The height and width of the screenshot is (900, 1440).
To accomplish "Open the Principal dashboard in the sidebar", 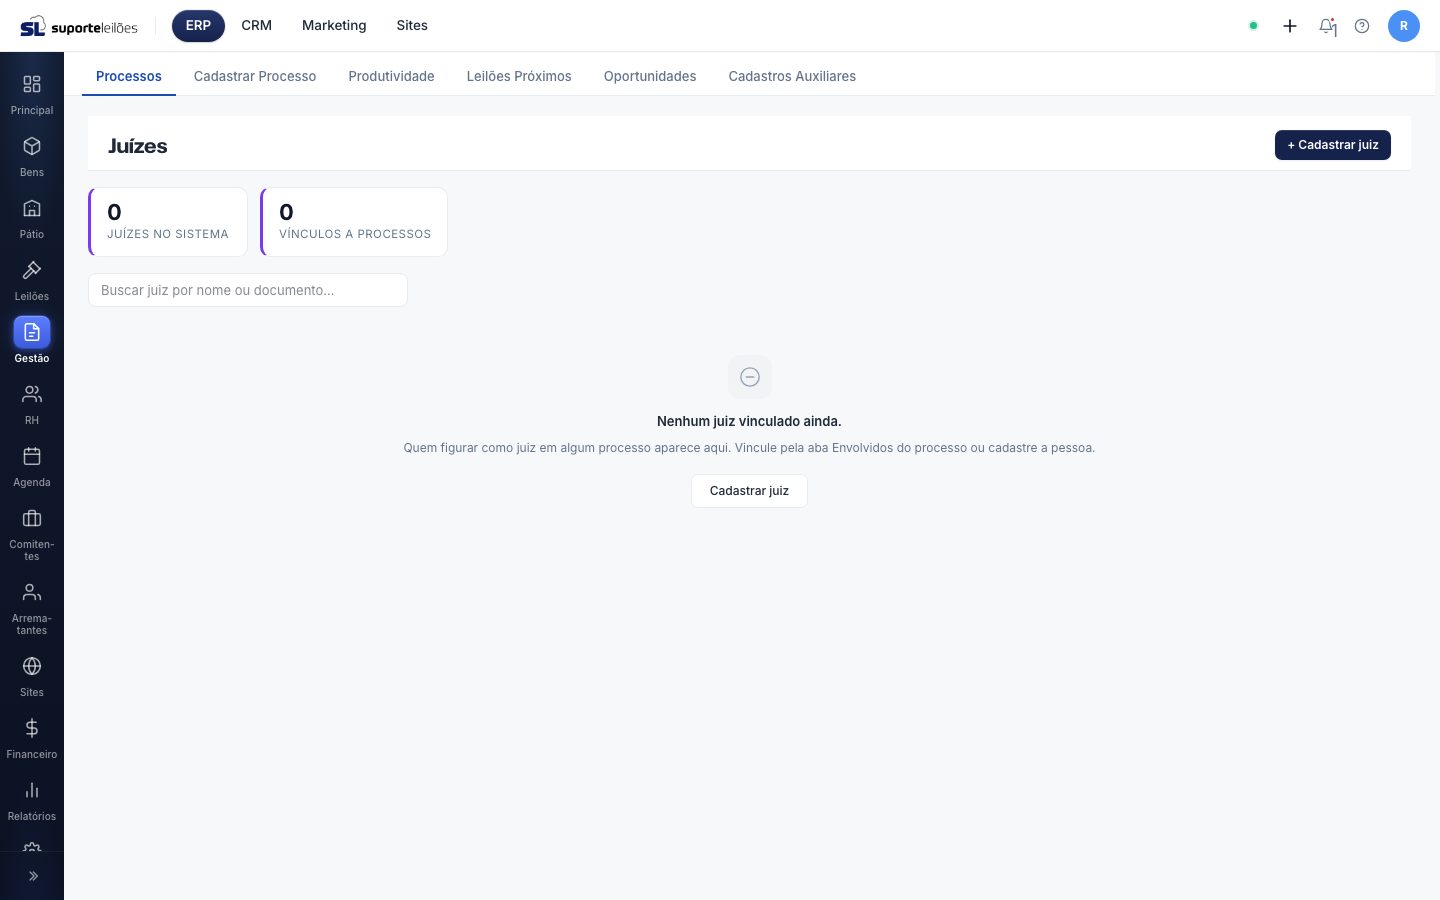I will point(32,95).
